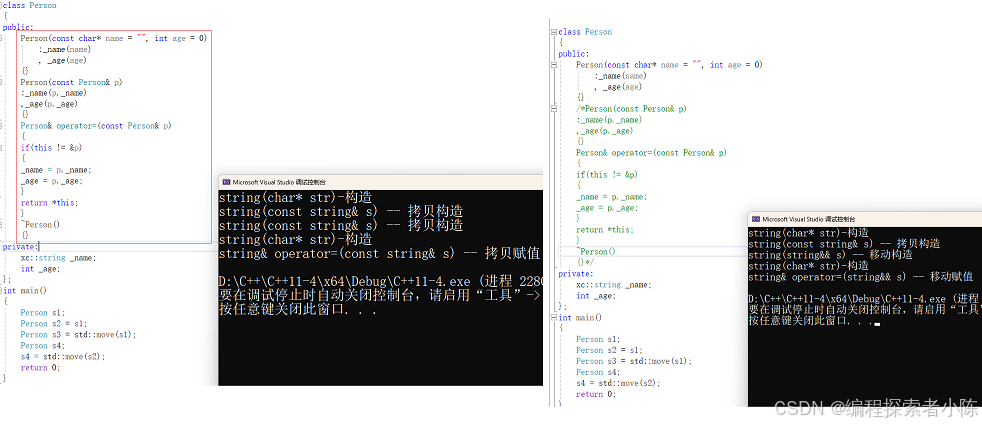Click 按任意键关闭此窗口 in the right console

coord(812,321)
